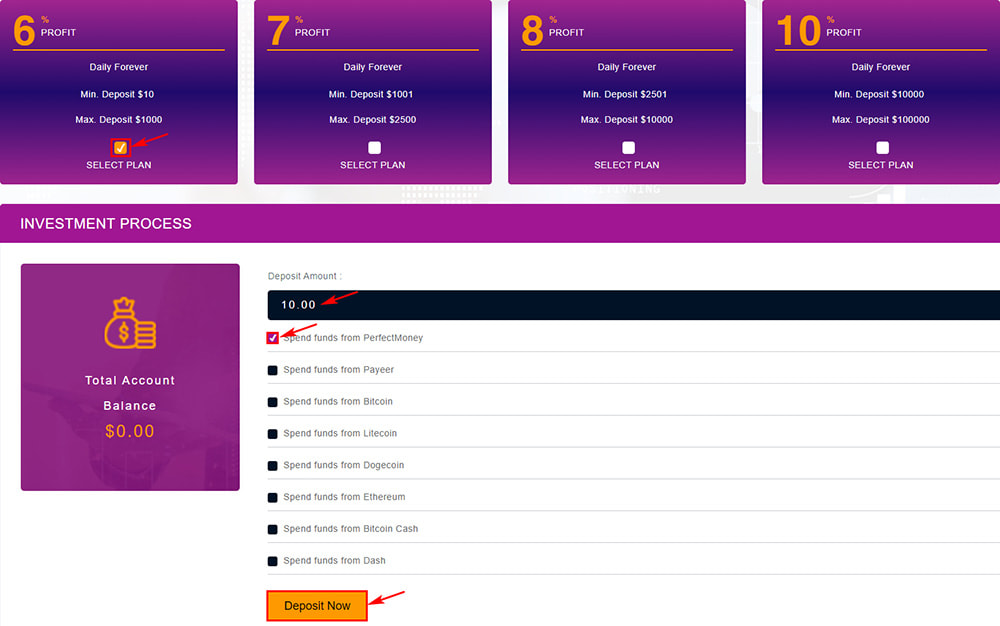Click SELECT PLAN under the 8% plan
This screenshot has width=1000, height=626.
tap(626, 165)
